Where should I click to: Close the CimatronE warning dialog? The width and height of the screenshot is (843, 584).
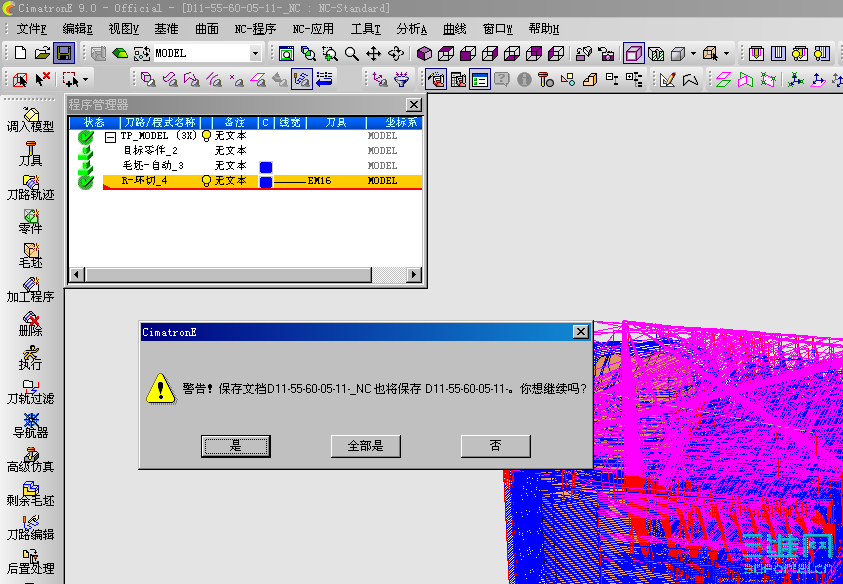(581, 332)
